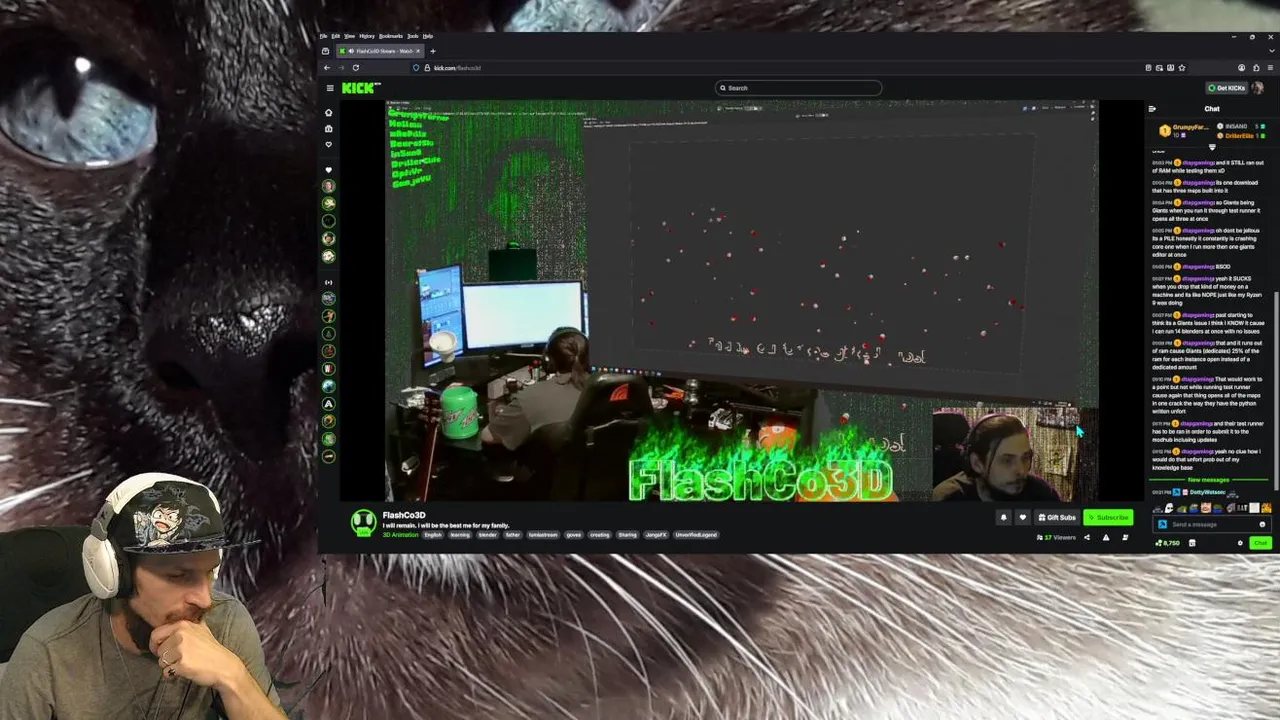This screenshot has height=720, width=1280.
Task: Click FlashCo3D channel avatar below stream
Action: (363, 522)
